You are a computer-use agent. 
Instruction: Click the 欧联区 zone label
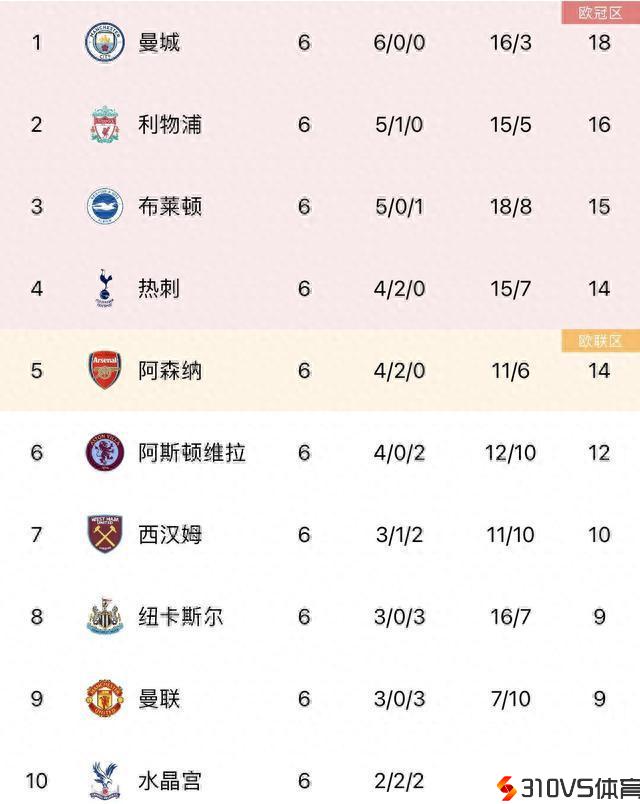coord(600,341)
